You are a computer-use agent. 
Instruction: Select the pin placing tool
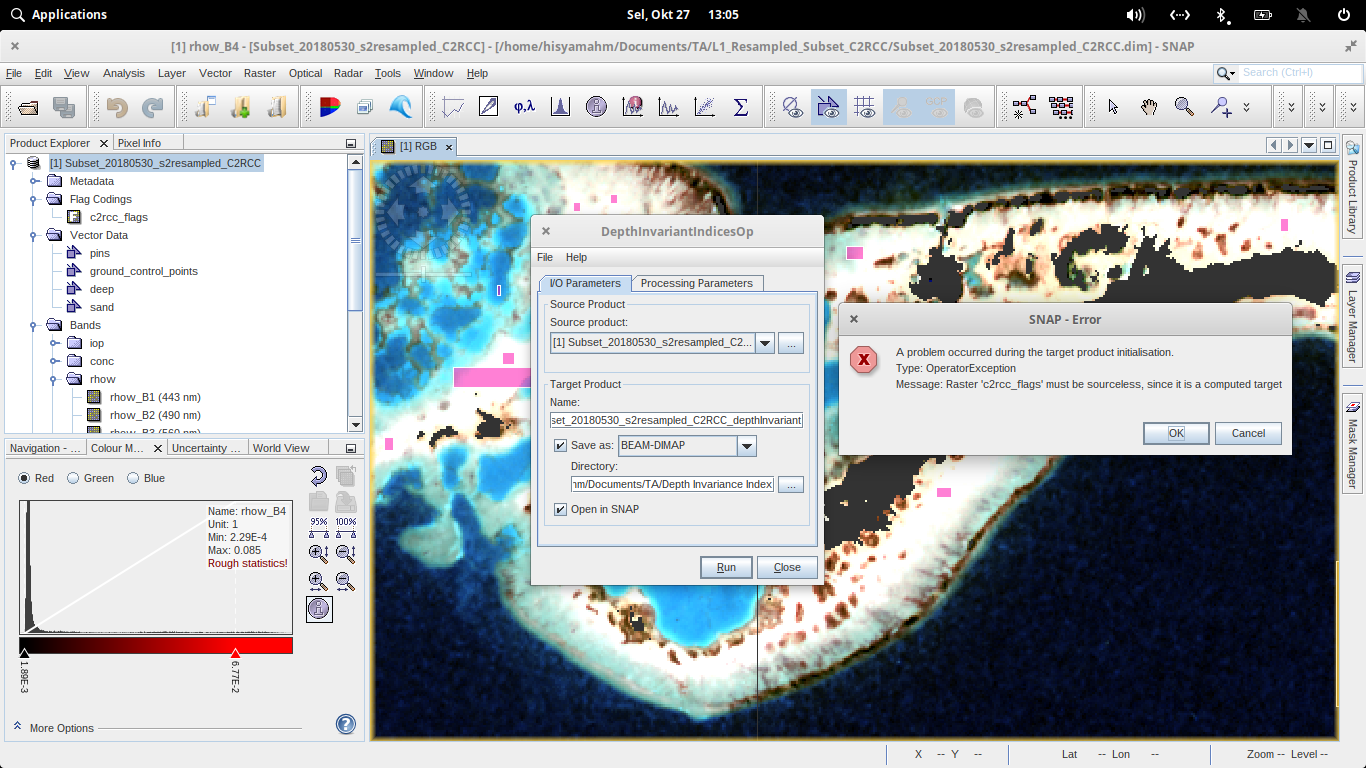[x=1221, y=107]
